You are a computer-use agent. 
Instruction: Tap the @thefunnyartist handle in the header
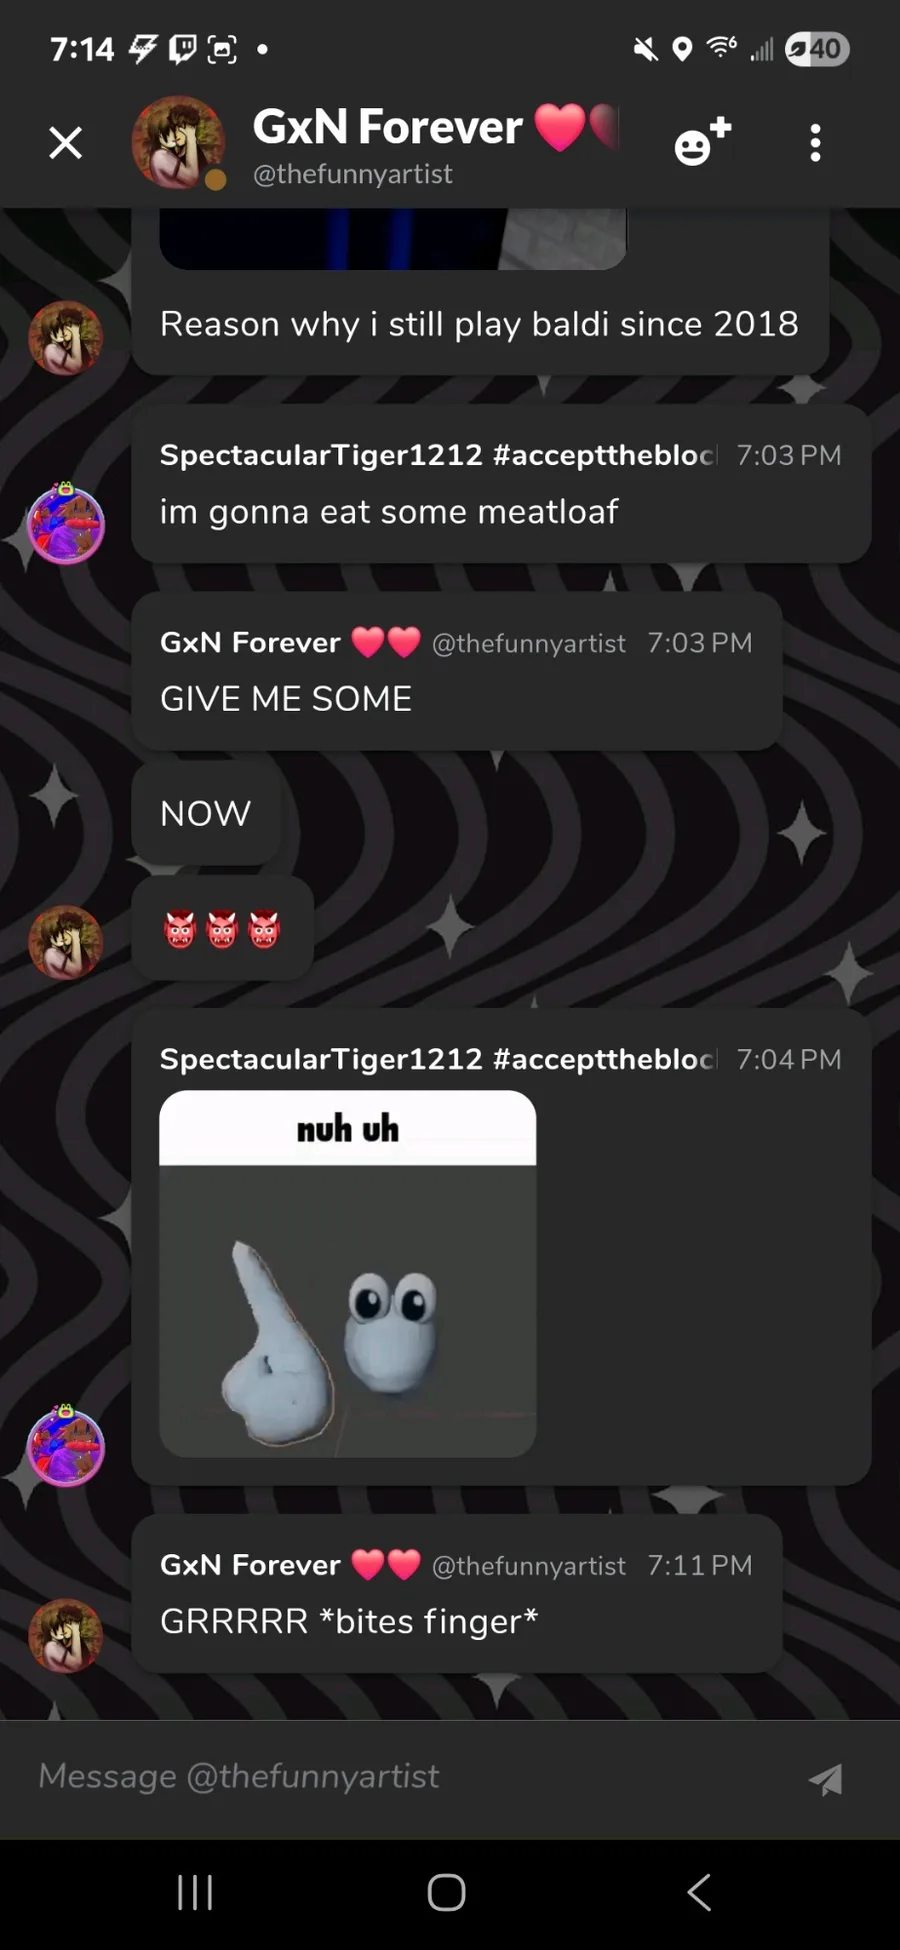point(353,174)
